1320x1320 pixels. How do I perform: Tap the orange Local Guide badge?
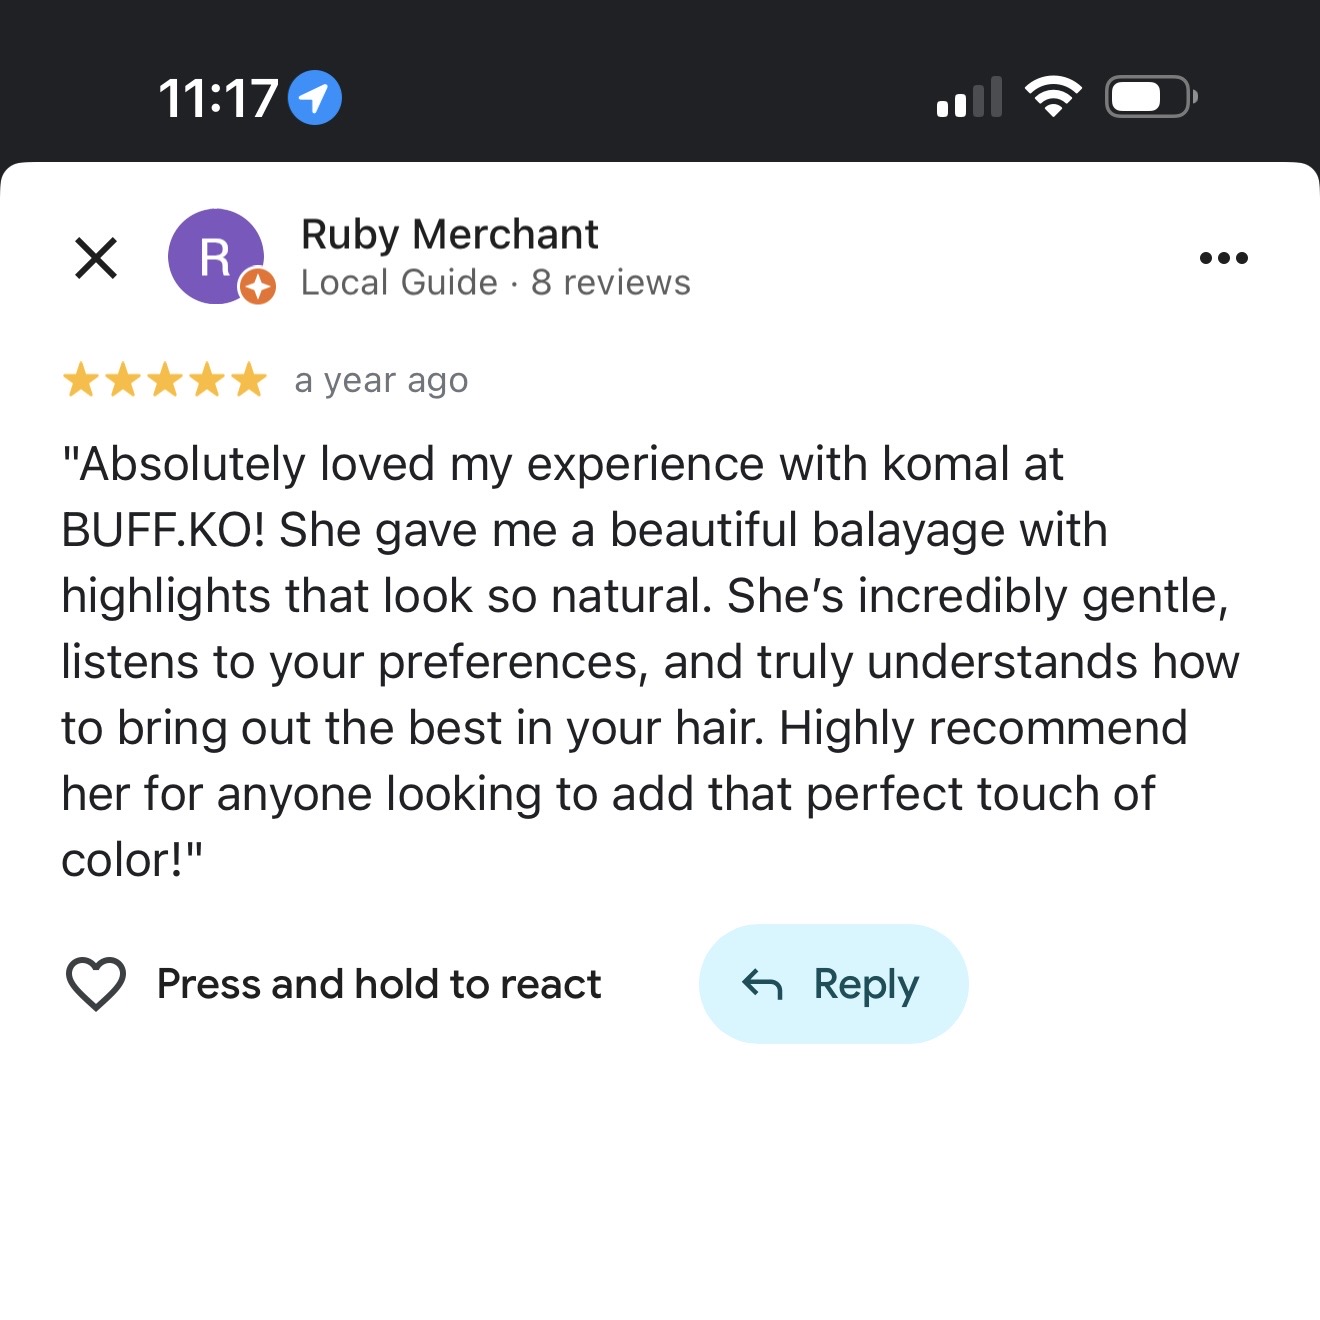point(258,287)
